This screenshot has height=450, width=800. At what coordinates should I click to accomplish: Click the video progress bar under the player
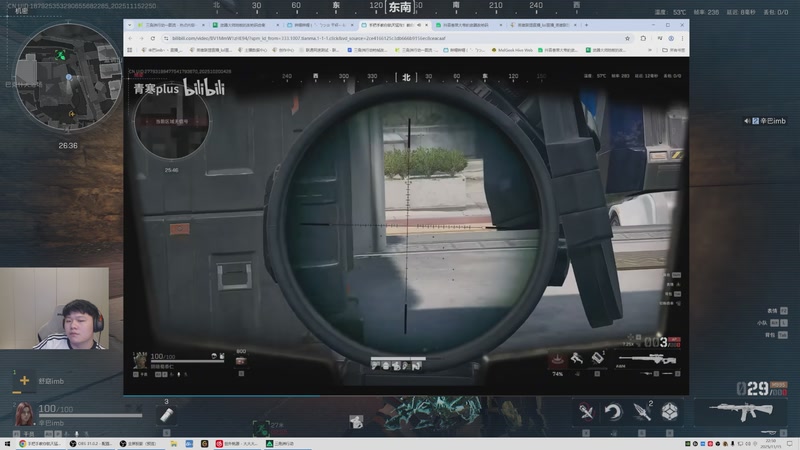tap(406, 395)
